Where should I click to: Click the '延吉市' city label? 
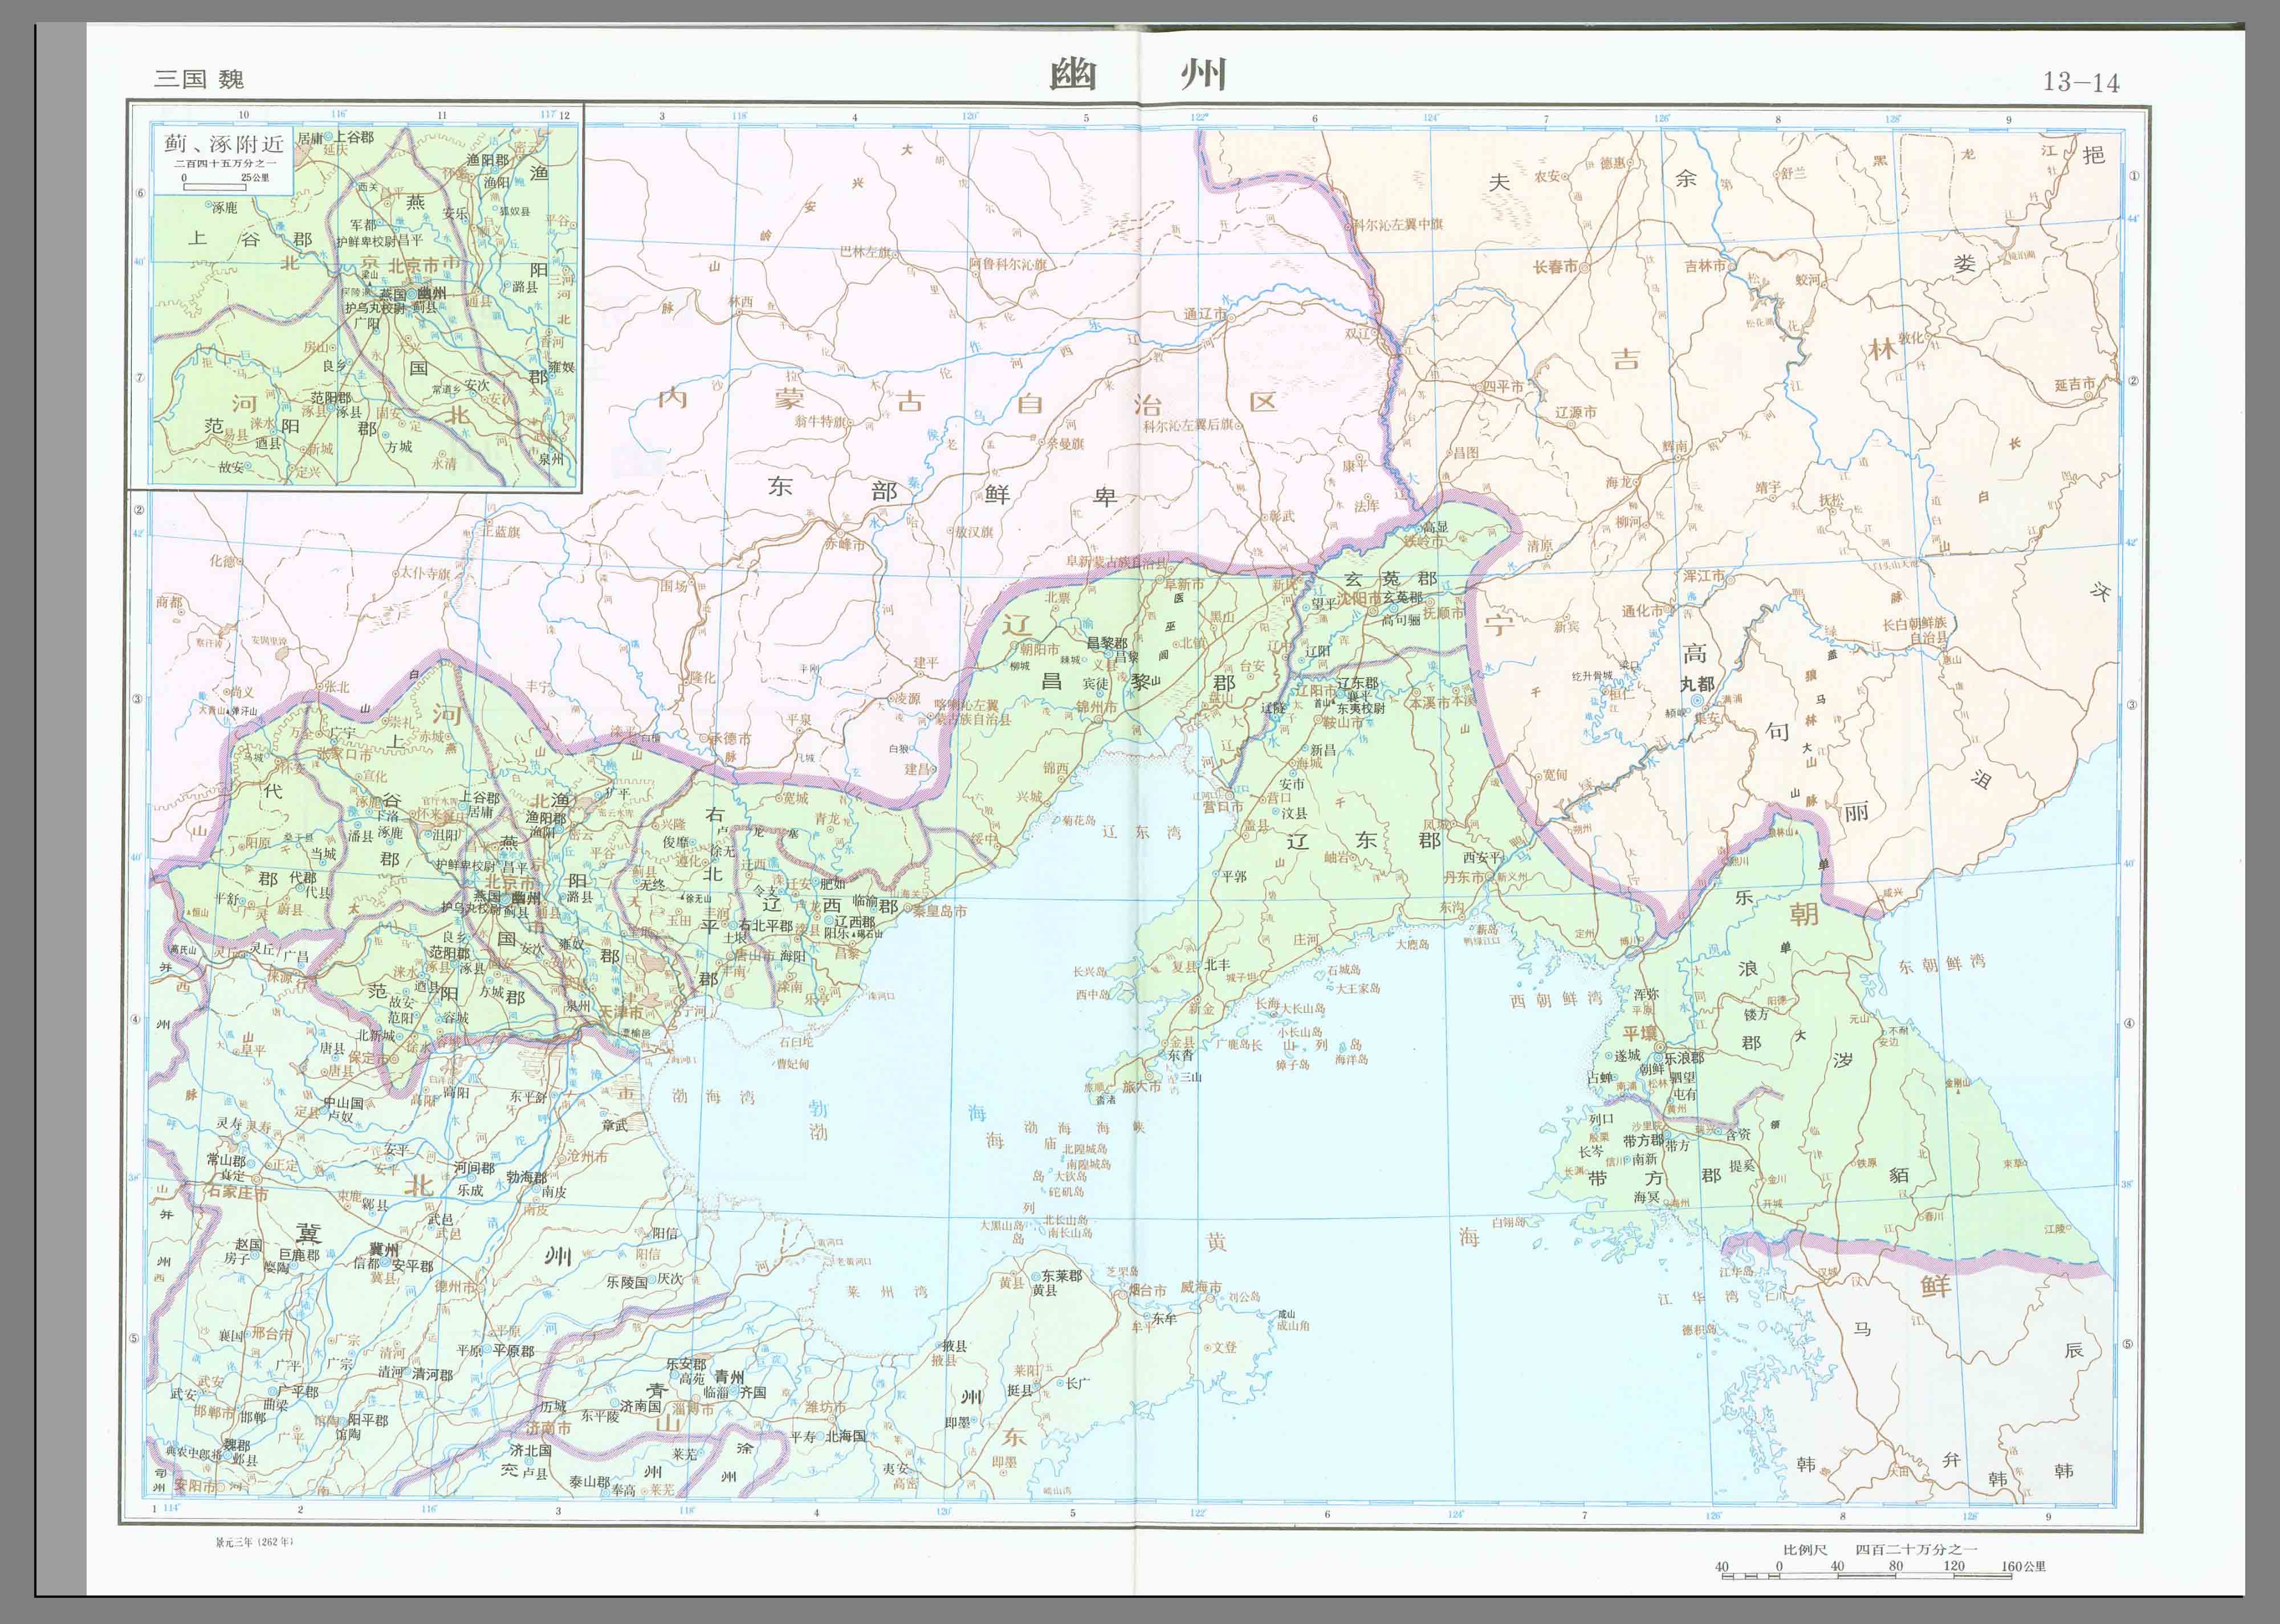tap(2074, 384)
